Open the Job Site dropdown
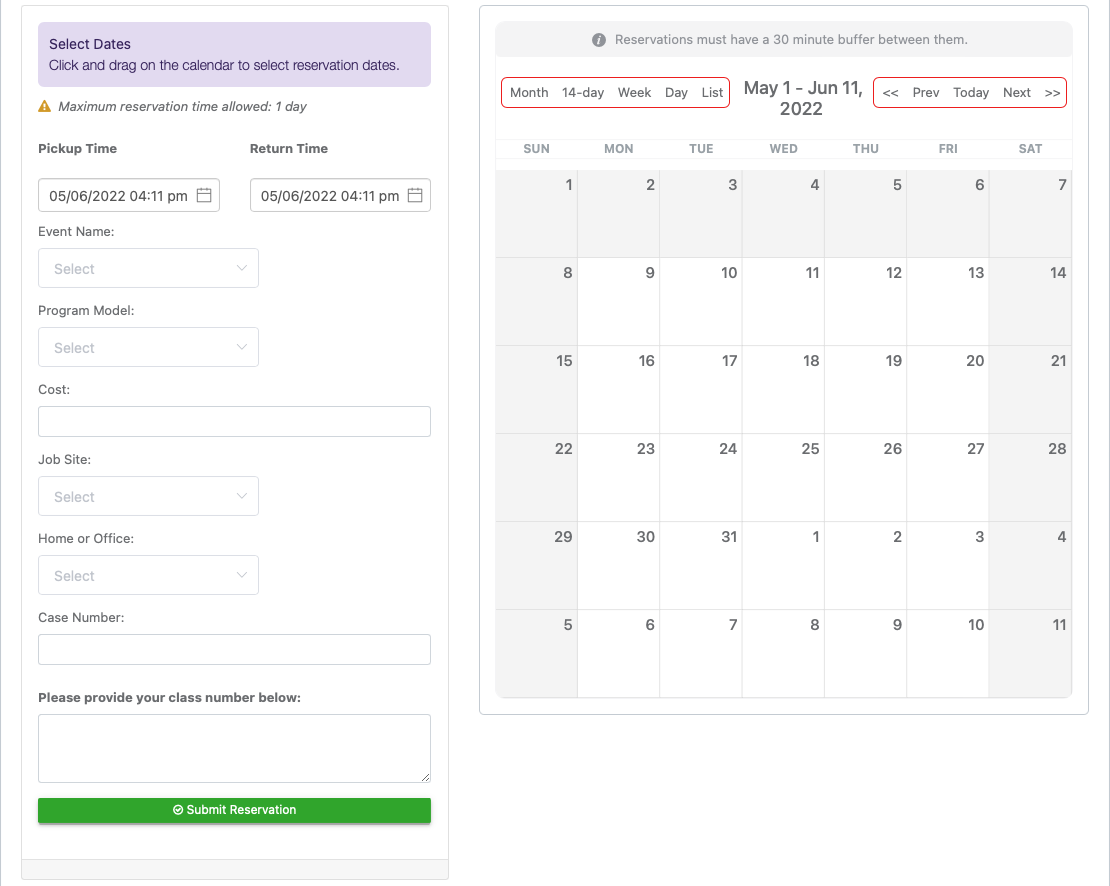This screenshot has width=1110, height=886. [148, 496]
